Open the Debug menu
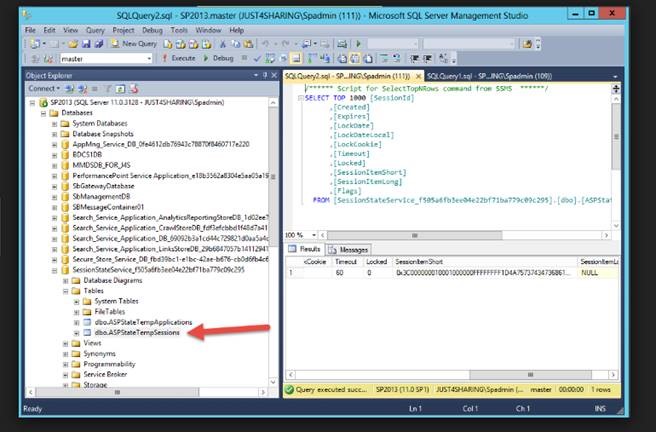The image size is (656, 432). [152, 30]
